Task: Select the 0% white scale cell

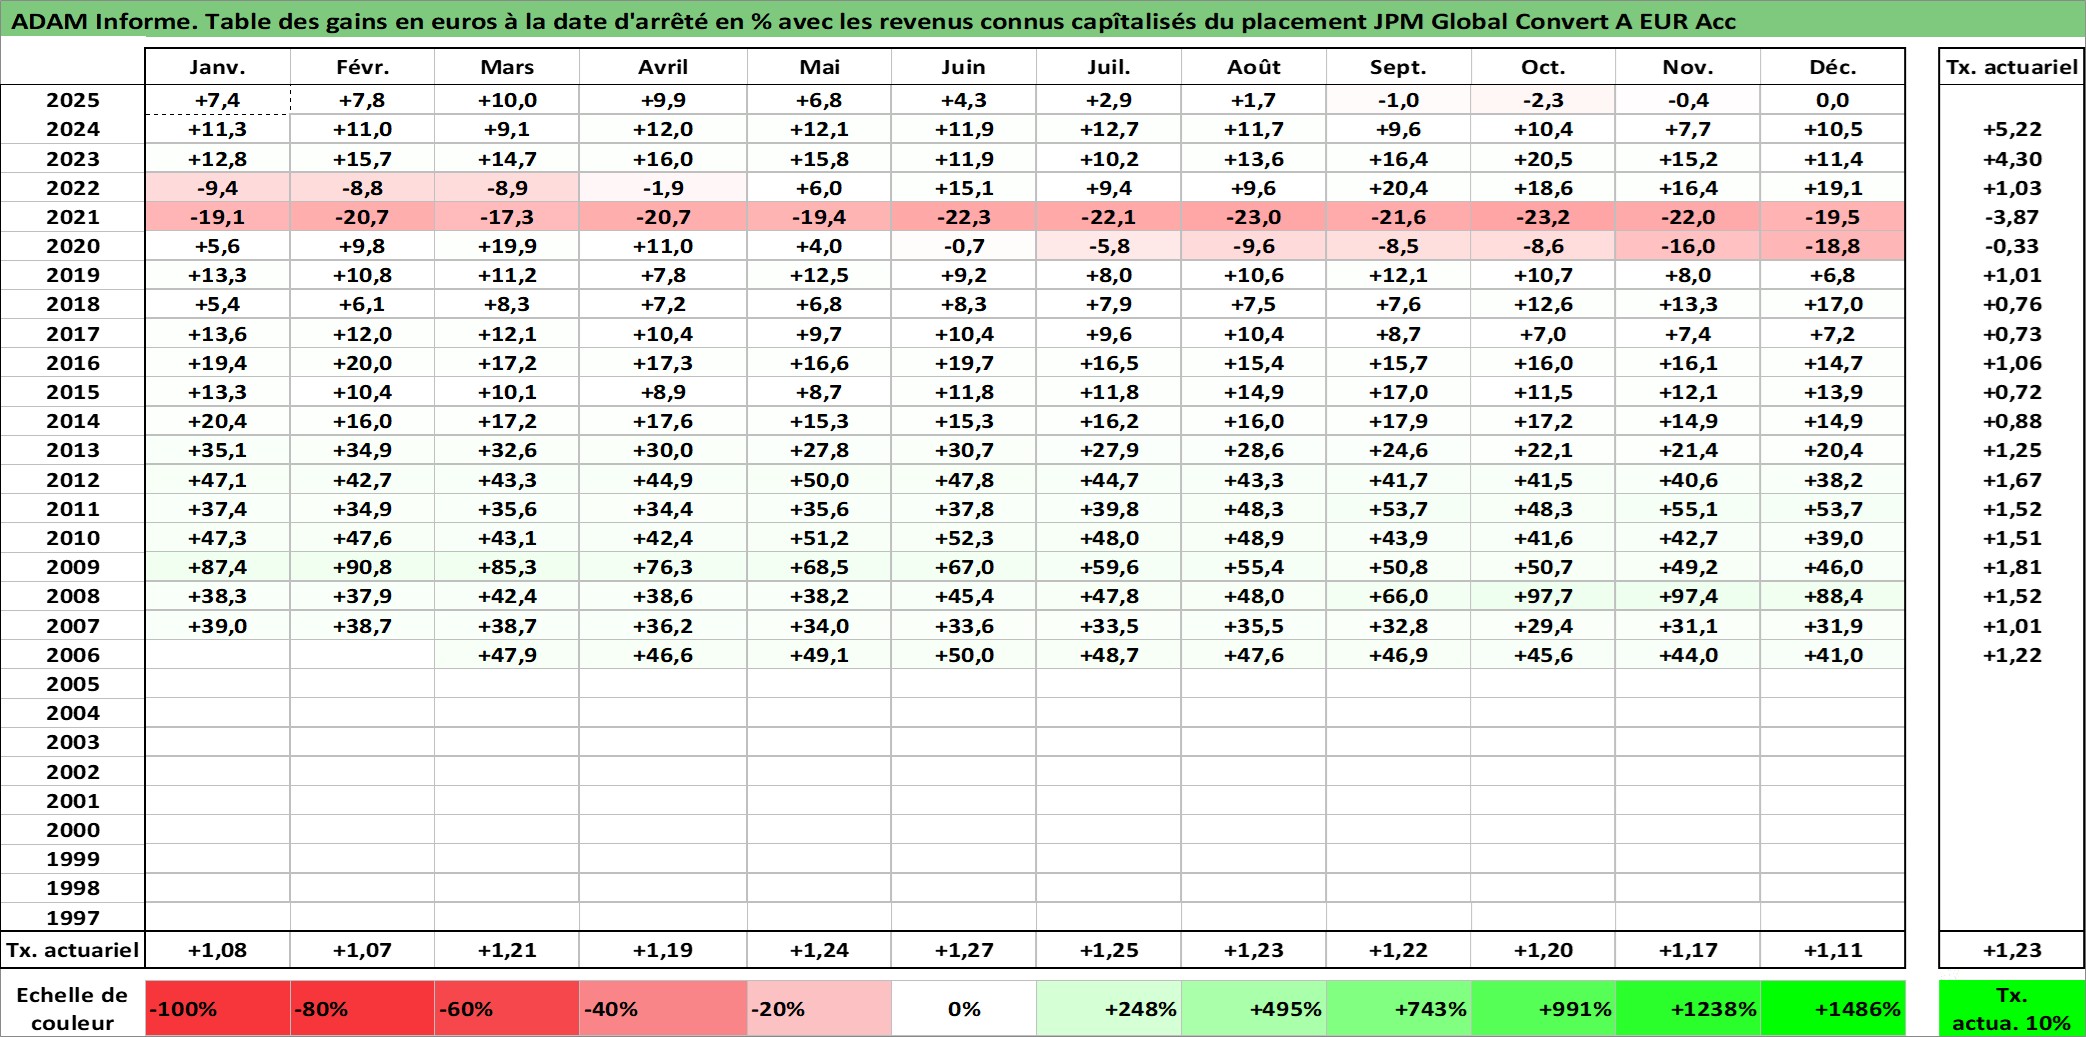Action: click(x=964, y=1009)
